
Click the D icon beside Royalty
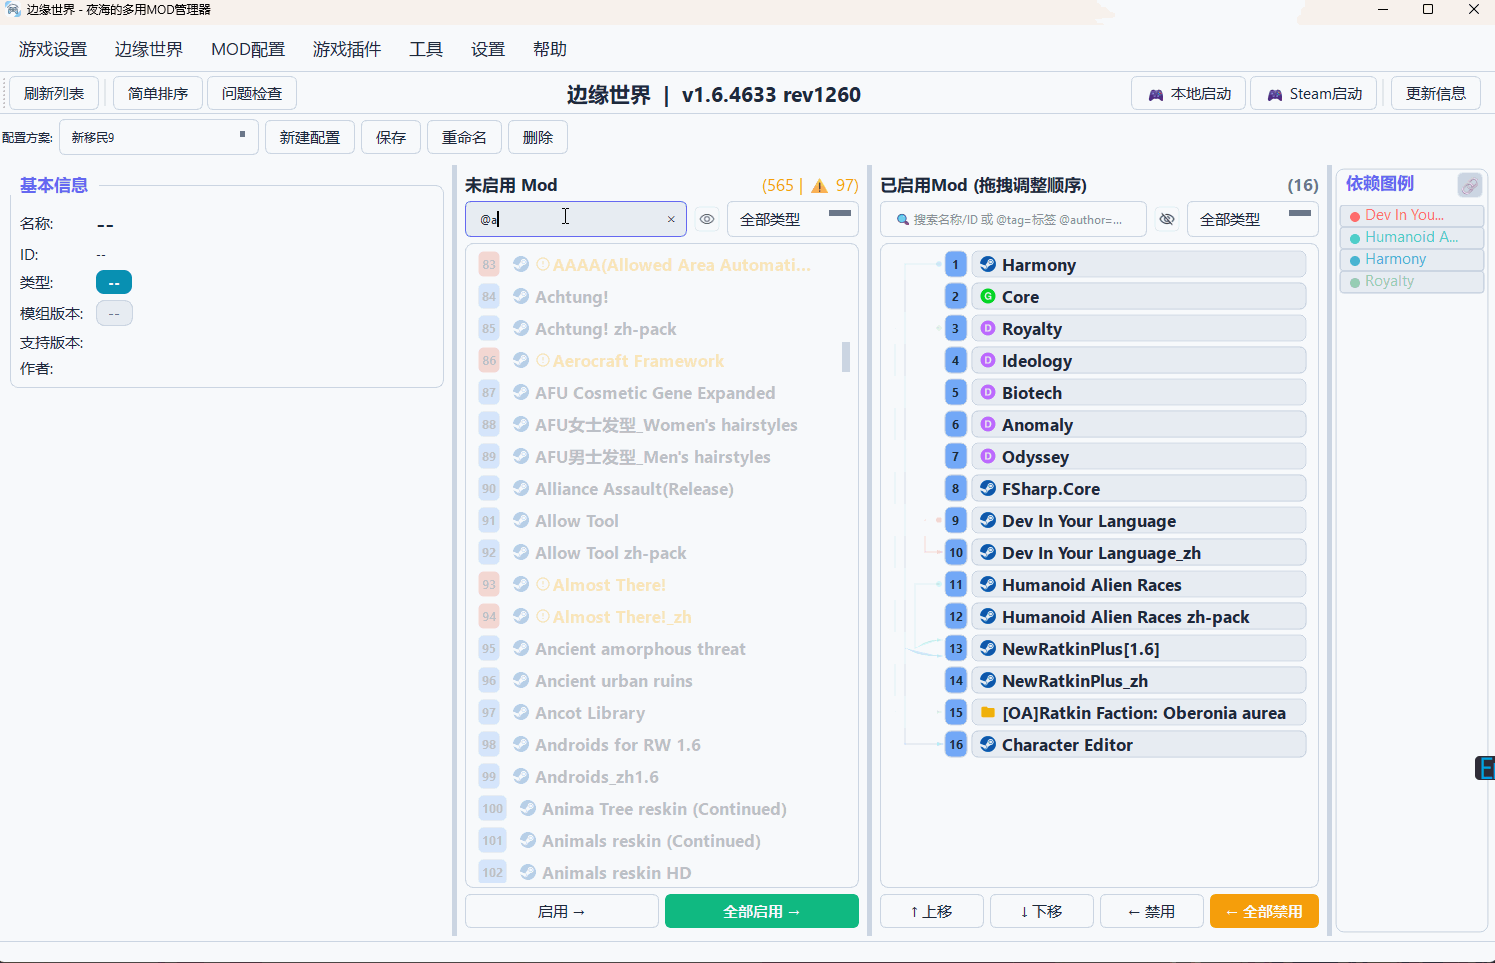pos(986,328)
